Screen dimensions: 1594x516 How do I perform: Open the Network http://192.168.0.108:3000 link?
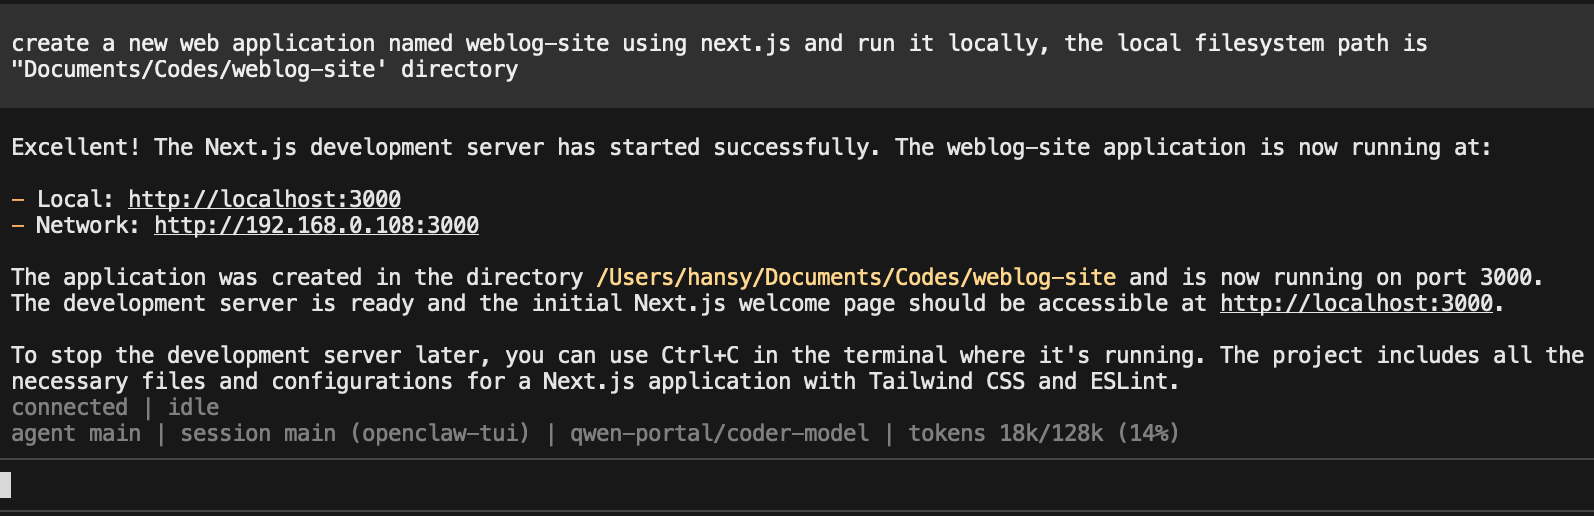coord(316,225)
